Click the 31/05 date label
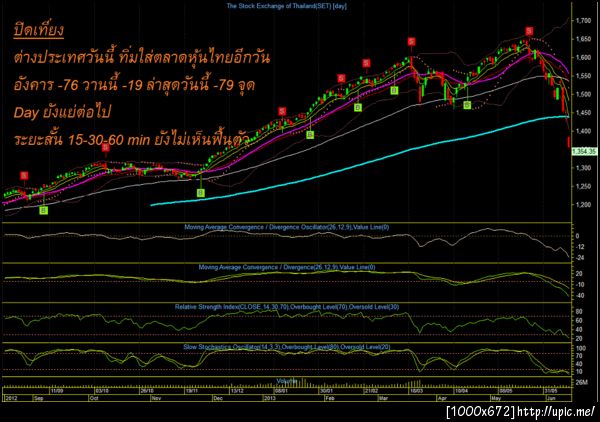Image resolution: width=600 pixels, height=422 pixels. click(551, 391)
